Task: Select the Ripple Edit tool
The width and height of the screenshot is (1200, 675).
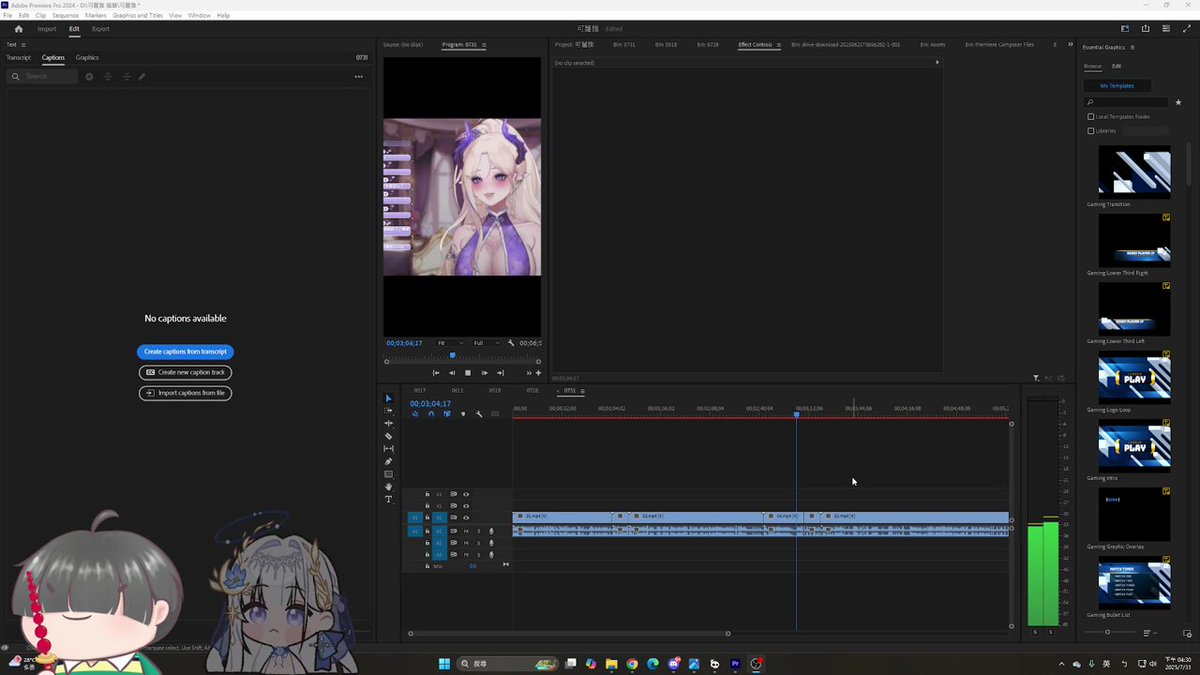Action: coord(389,424)
